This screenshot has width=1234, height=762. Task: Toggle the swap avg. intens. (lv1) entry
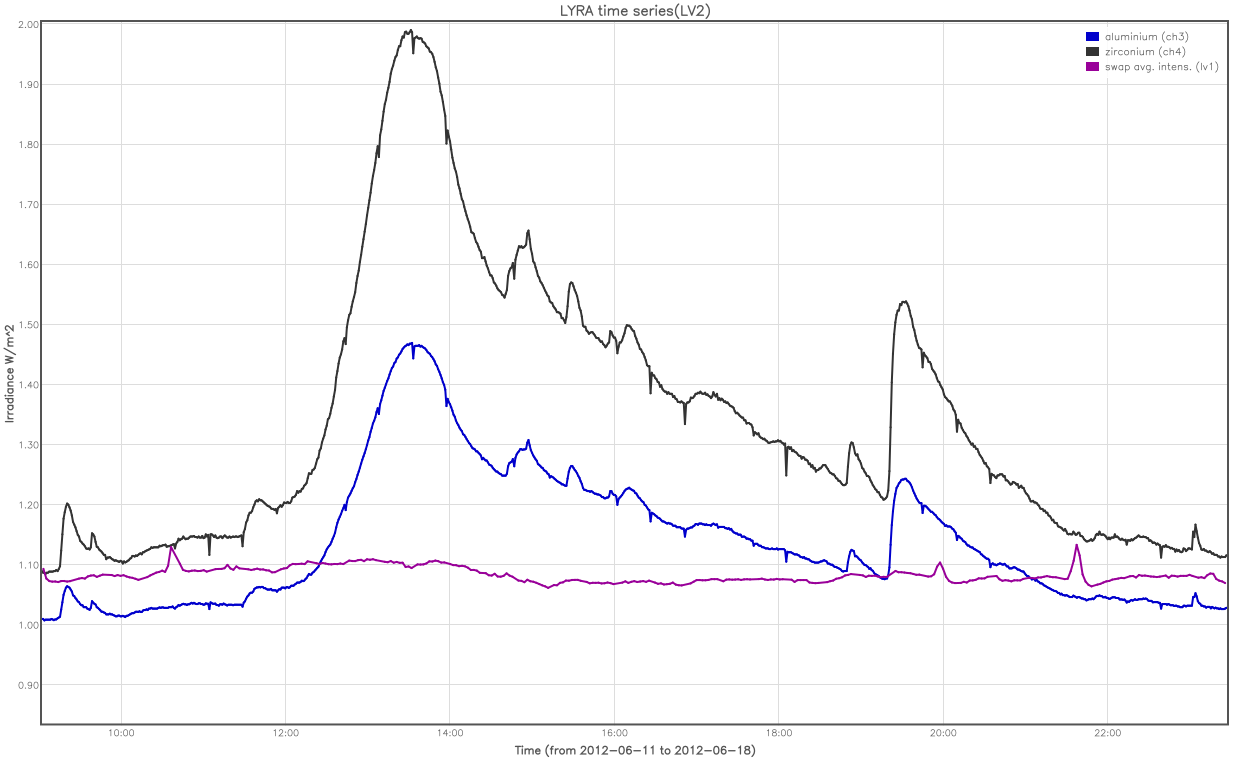(x=1151, y=66)
